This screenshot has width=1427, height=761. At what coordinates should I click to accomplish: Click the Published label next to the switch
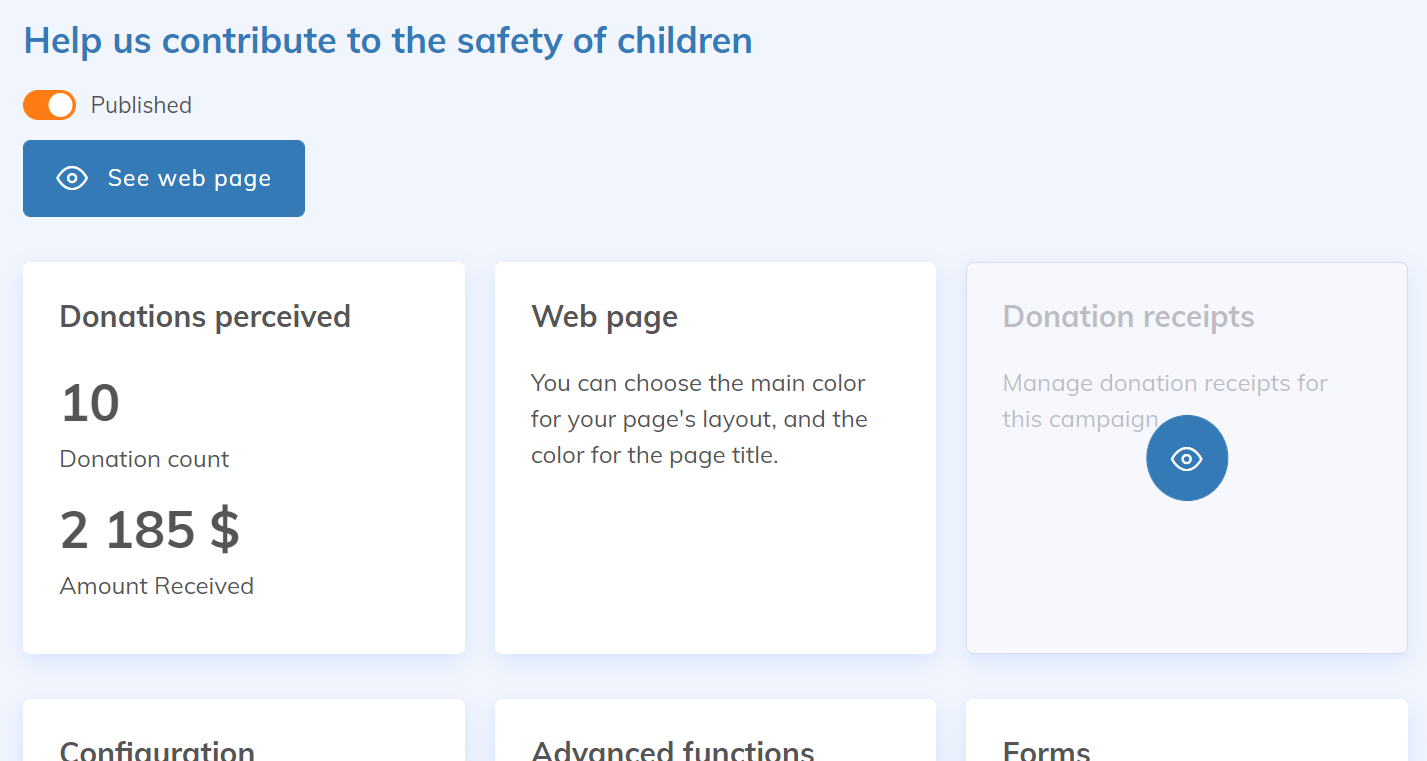141,105
